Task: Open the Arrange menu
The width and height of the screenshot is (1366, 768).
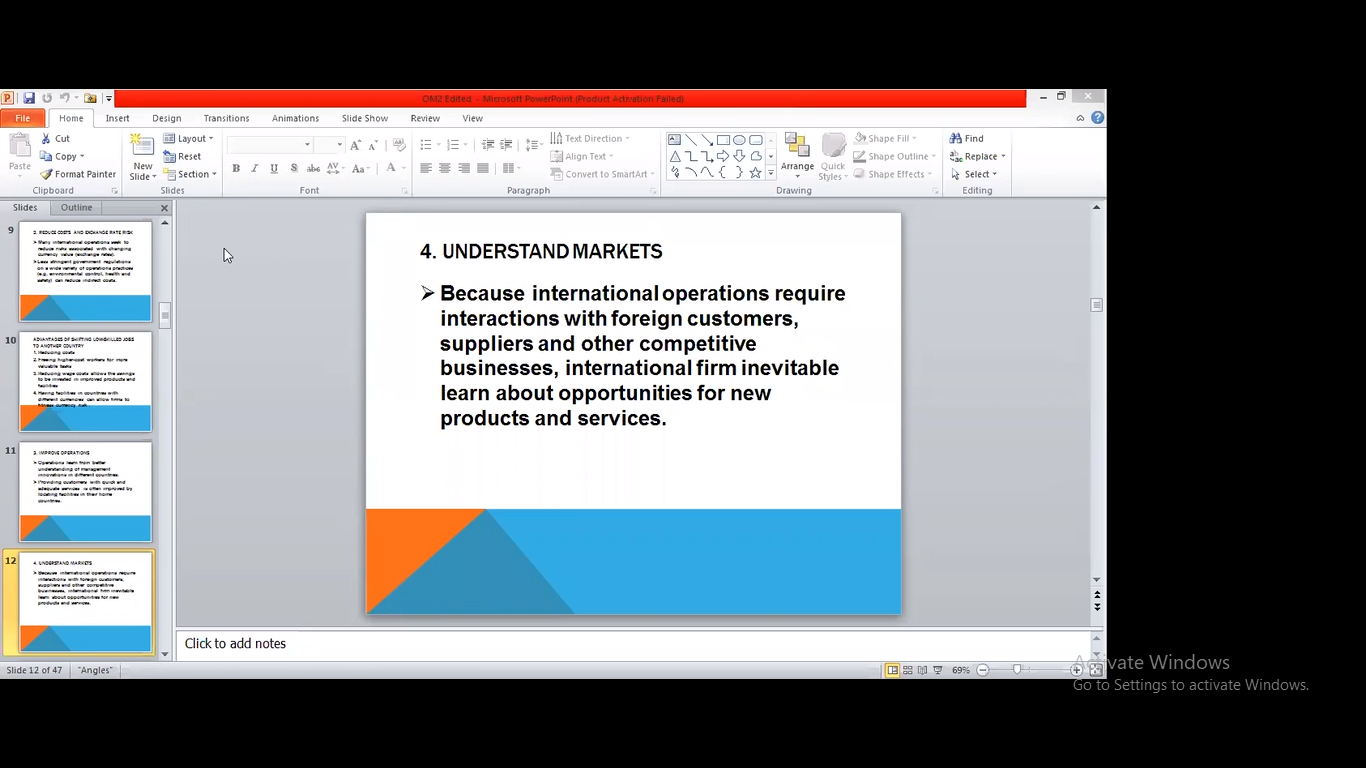Action: tap(797, 157)
